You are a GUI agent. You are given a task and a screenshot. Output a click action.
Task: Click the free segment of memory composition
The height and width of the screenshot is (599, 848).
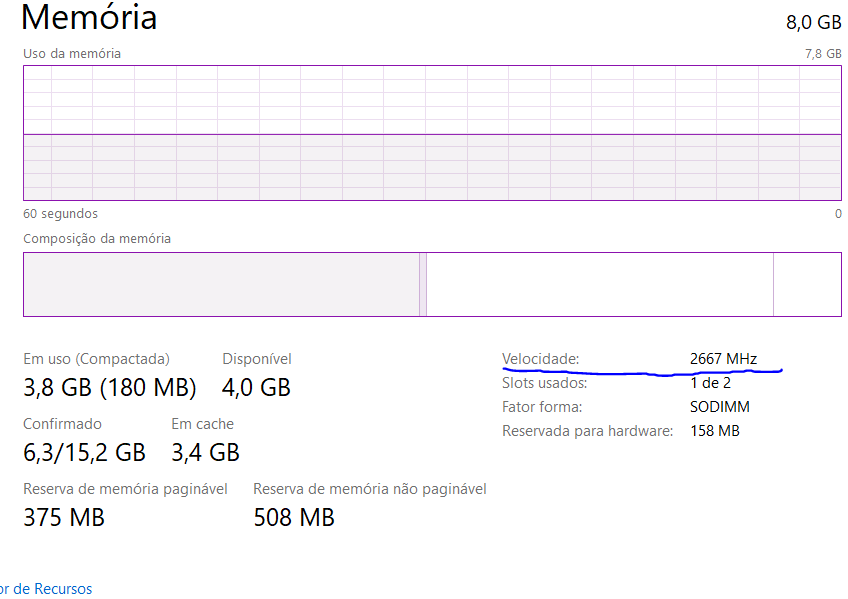point(807,284)
